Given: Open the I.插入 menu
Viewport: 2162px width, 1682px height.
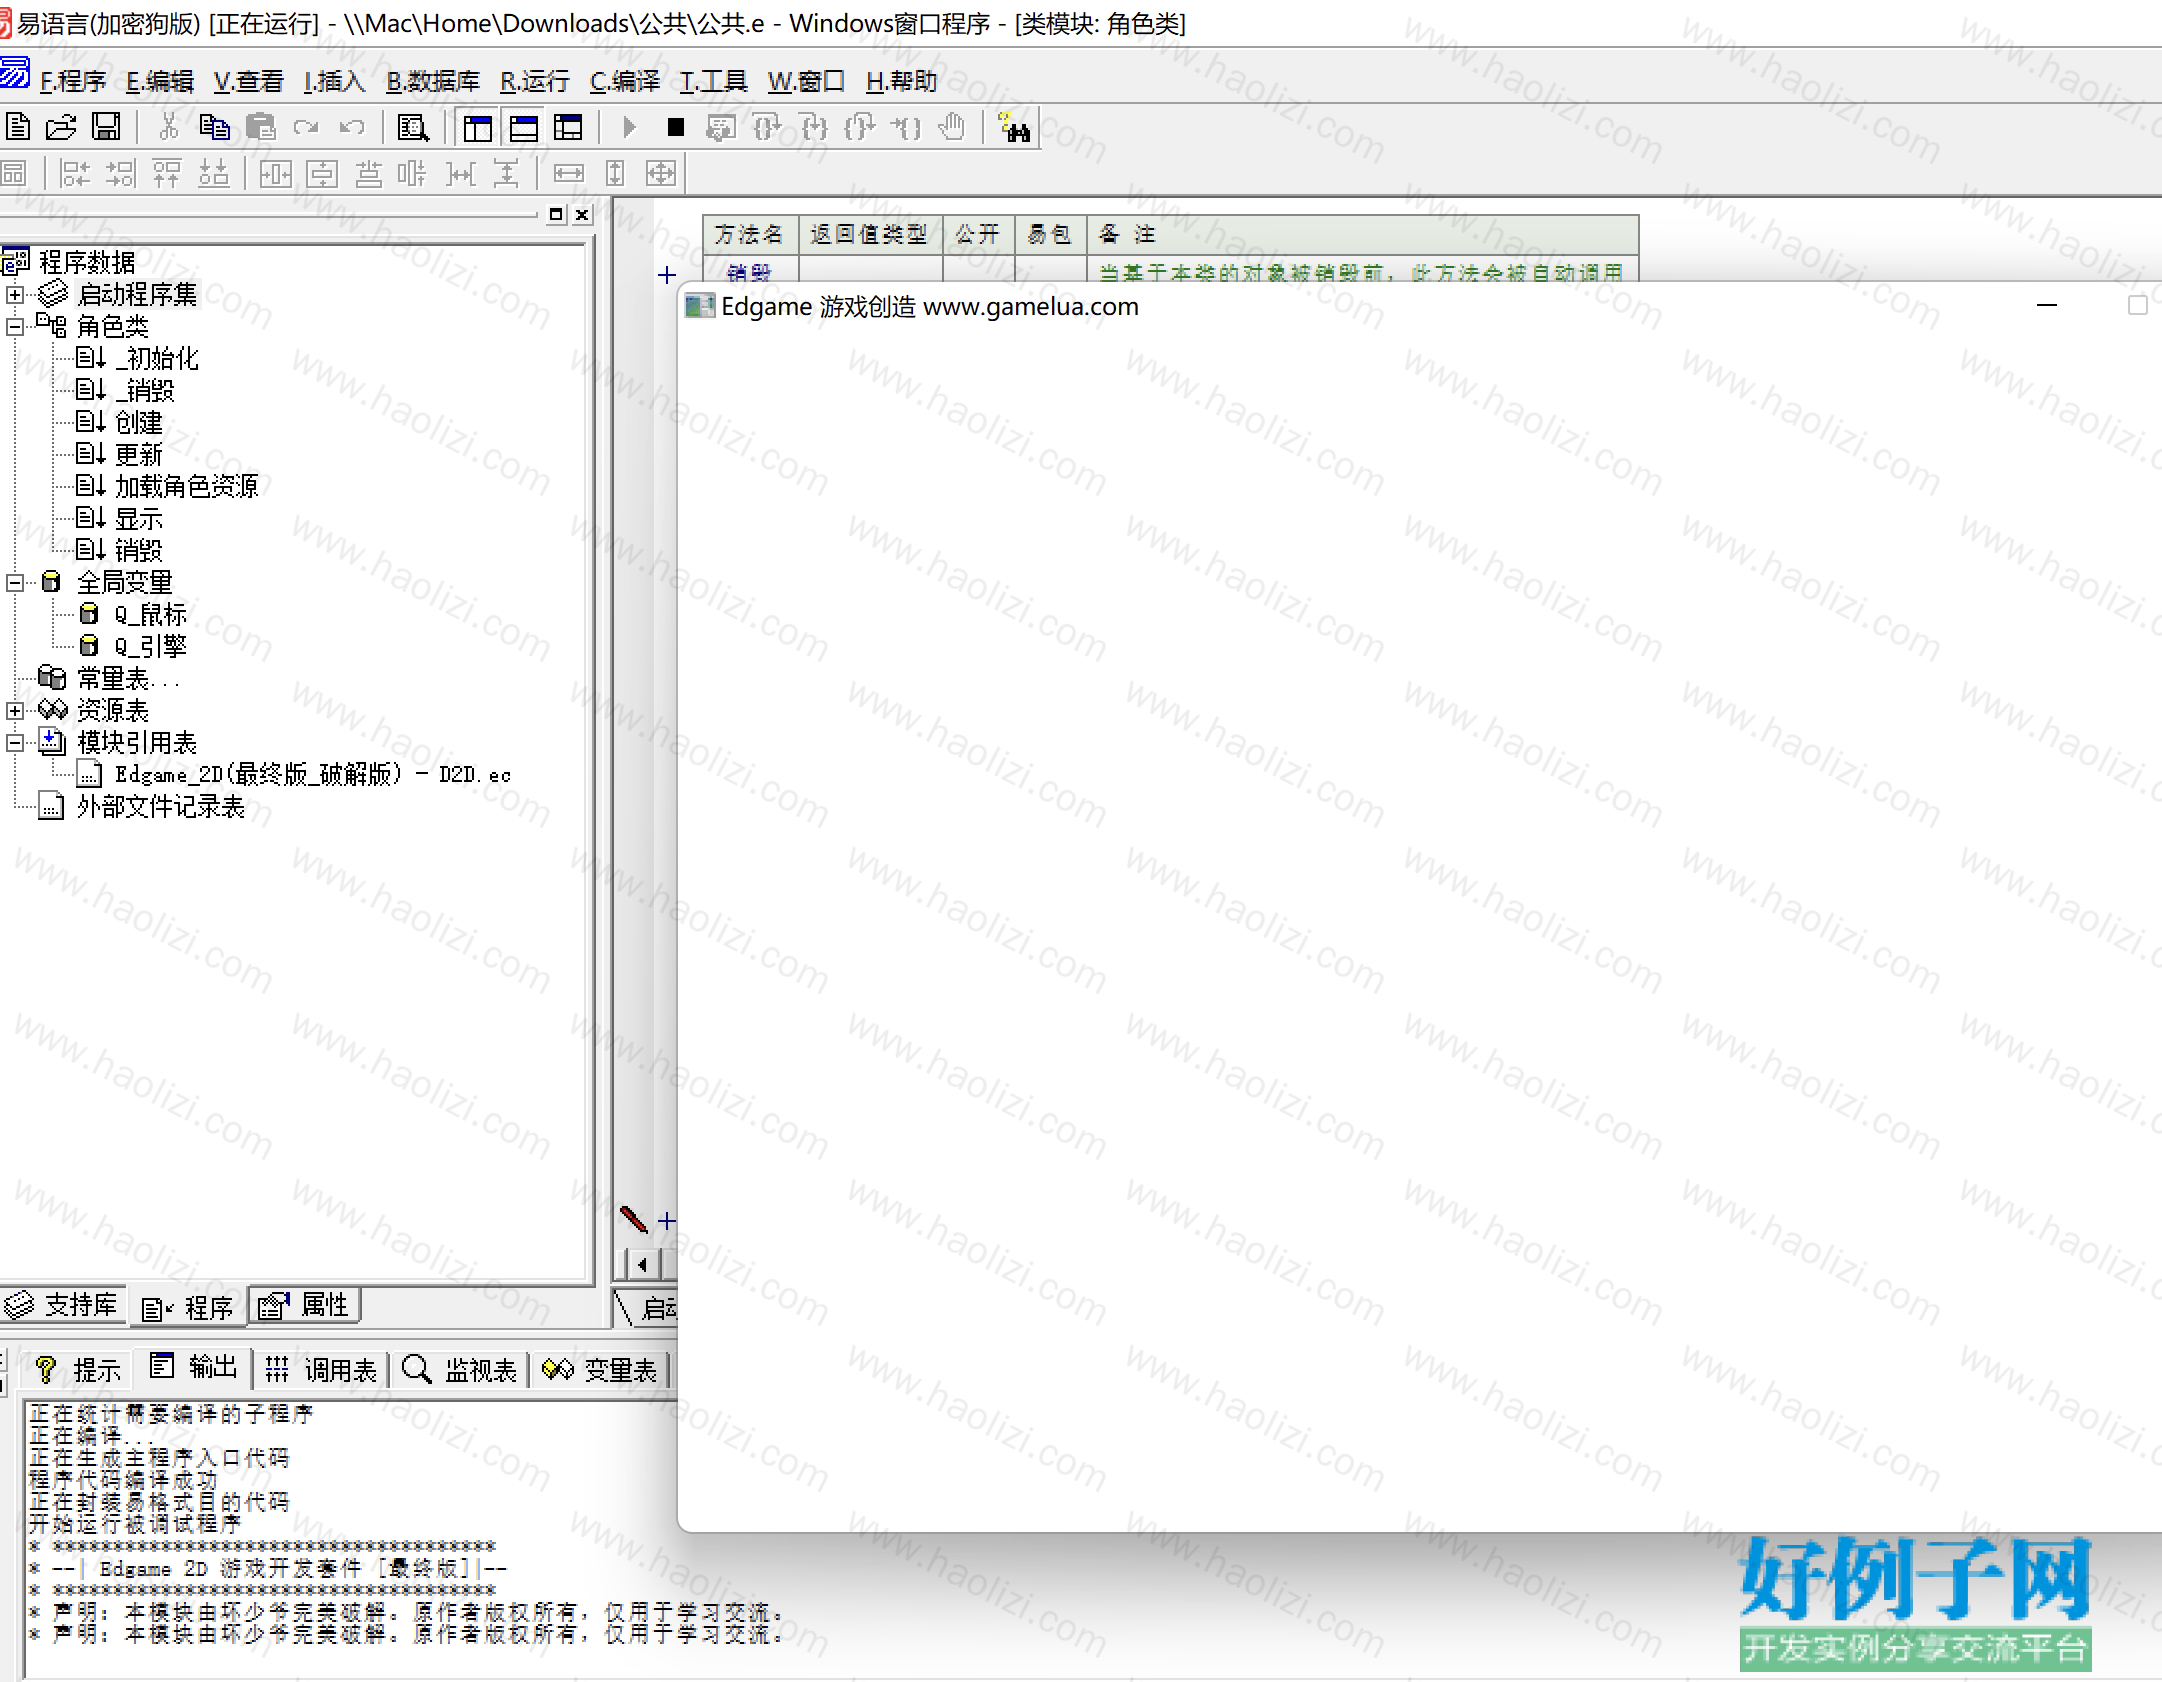Looking at the screenshot, I should 335,81.
